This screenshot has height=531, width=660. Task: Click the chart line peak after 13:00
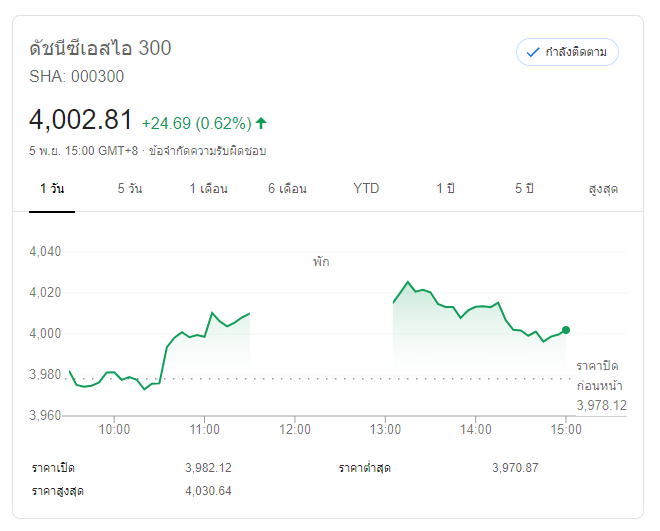(408, 283)
